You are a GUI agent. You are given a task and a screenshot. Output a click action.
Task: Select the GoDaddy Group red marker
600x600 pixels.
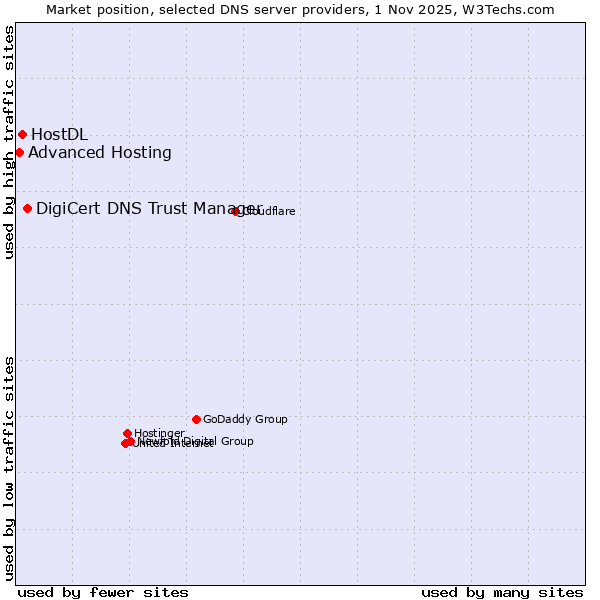[196, 419]
